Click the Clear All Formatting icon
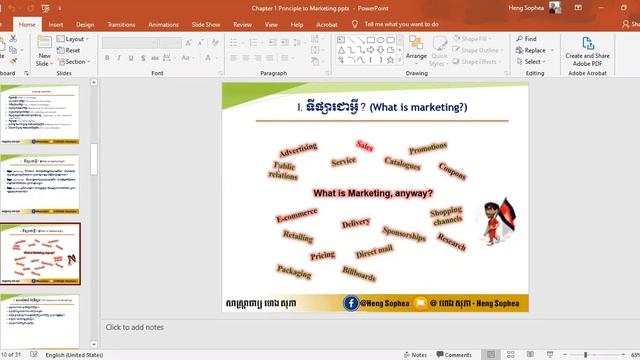This screenshot has height=360, width=640. [x=215, y=43]
